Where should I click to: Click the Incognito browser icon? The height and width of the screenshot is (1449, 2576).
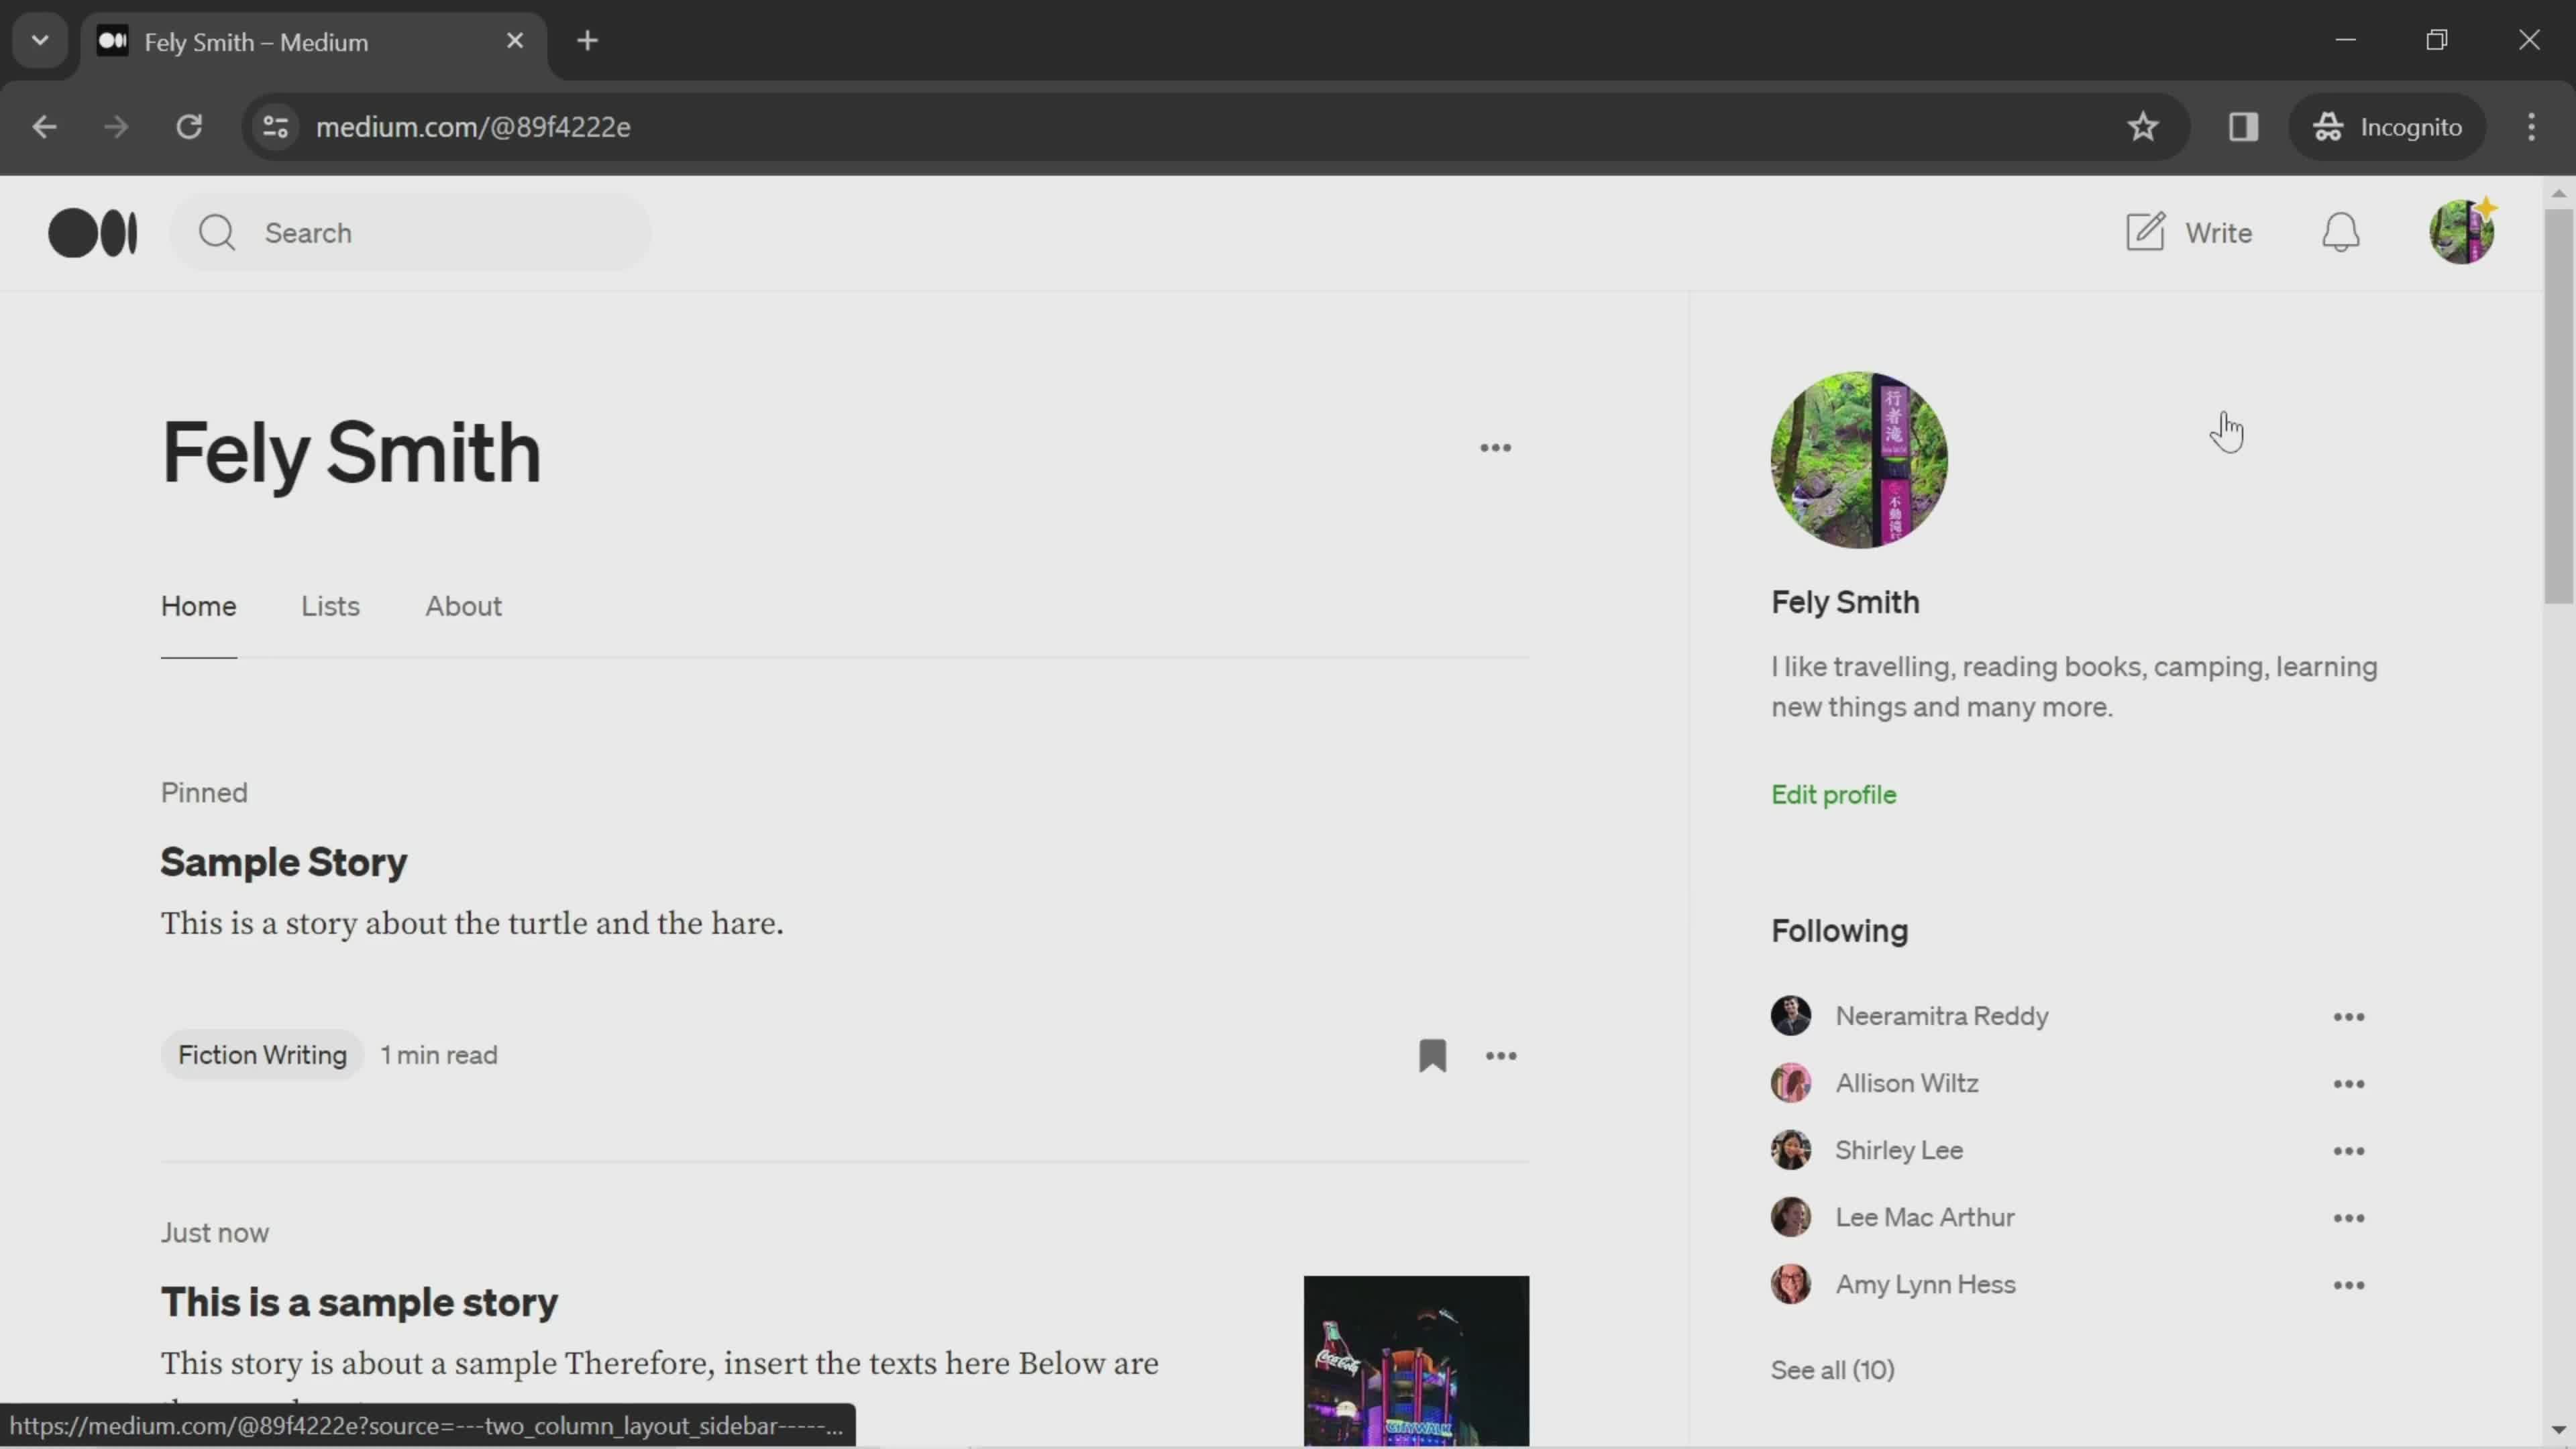(2328, 125)
